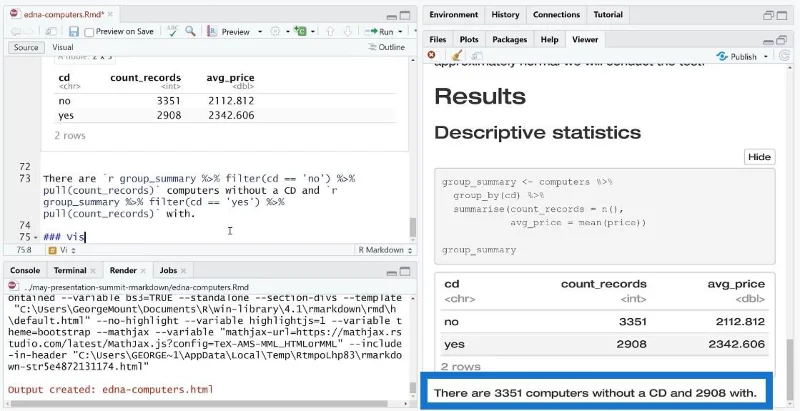Viewport: 800px width, 411px height.
Task: Click the Preview button label
Action: pos(235,32)
